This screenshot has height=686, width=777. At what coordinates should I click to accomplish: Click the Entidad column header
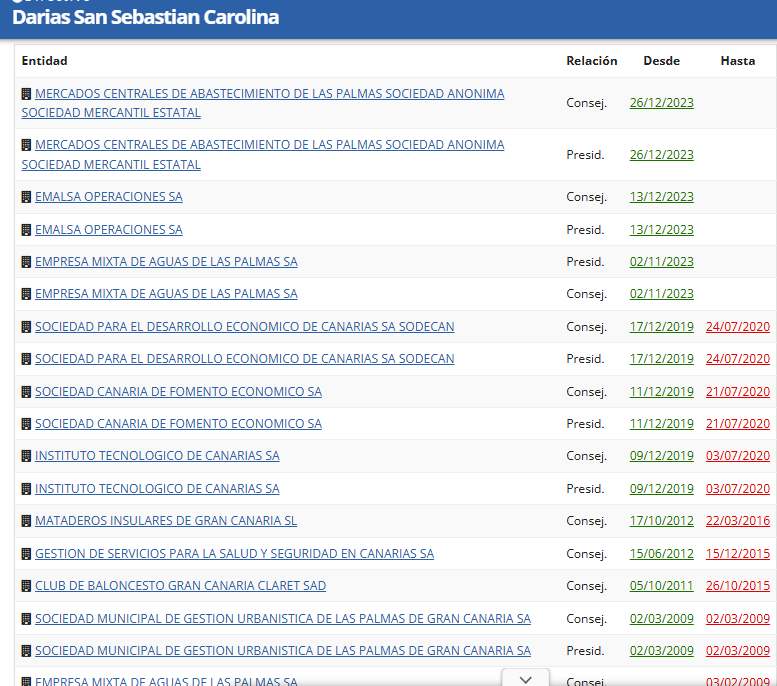pyautogui.click(x=45, y=61)
